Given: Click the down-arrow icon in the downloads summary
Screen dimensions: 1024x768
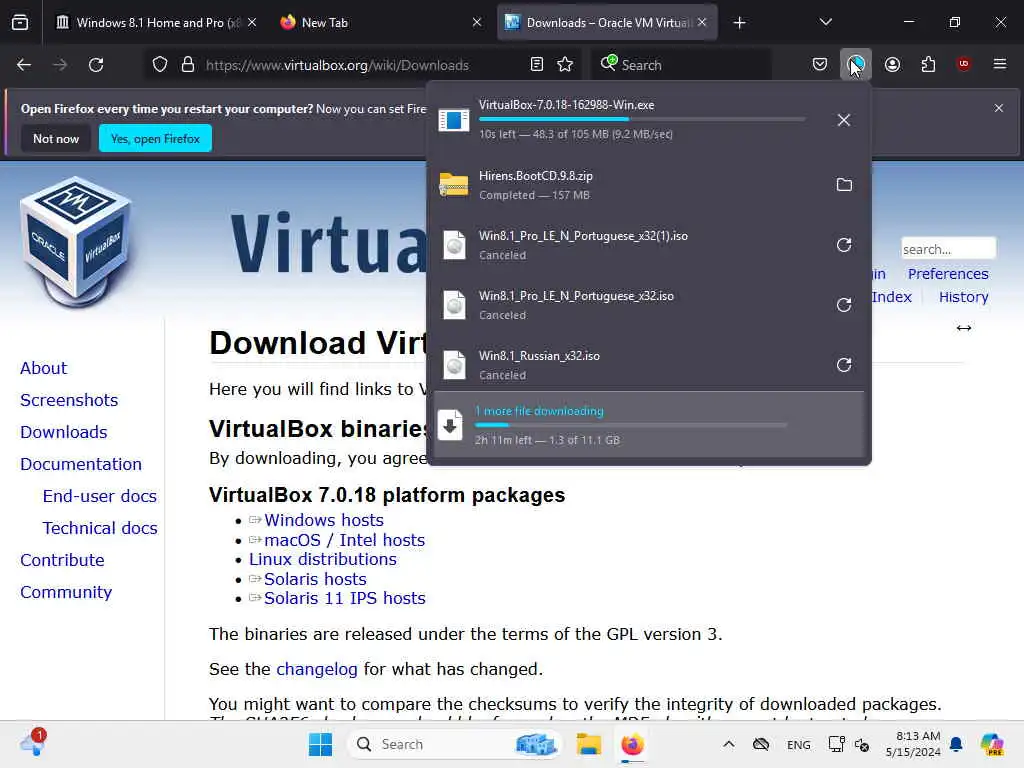Looking at the screenshot, I should click(450, 425).
